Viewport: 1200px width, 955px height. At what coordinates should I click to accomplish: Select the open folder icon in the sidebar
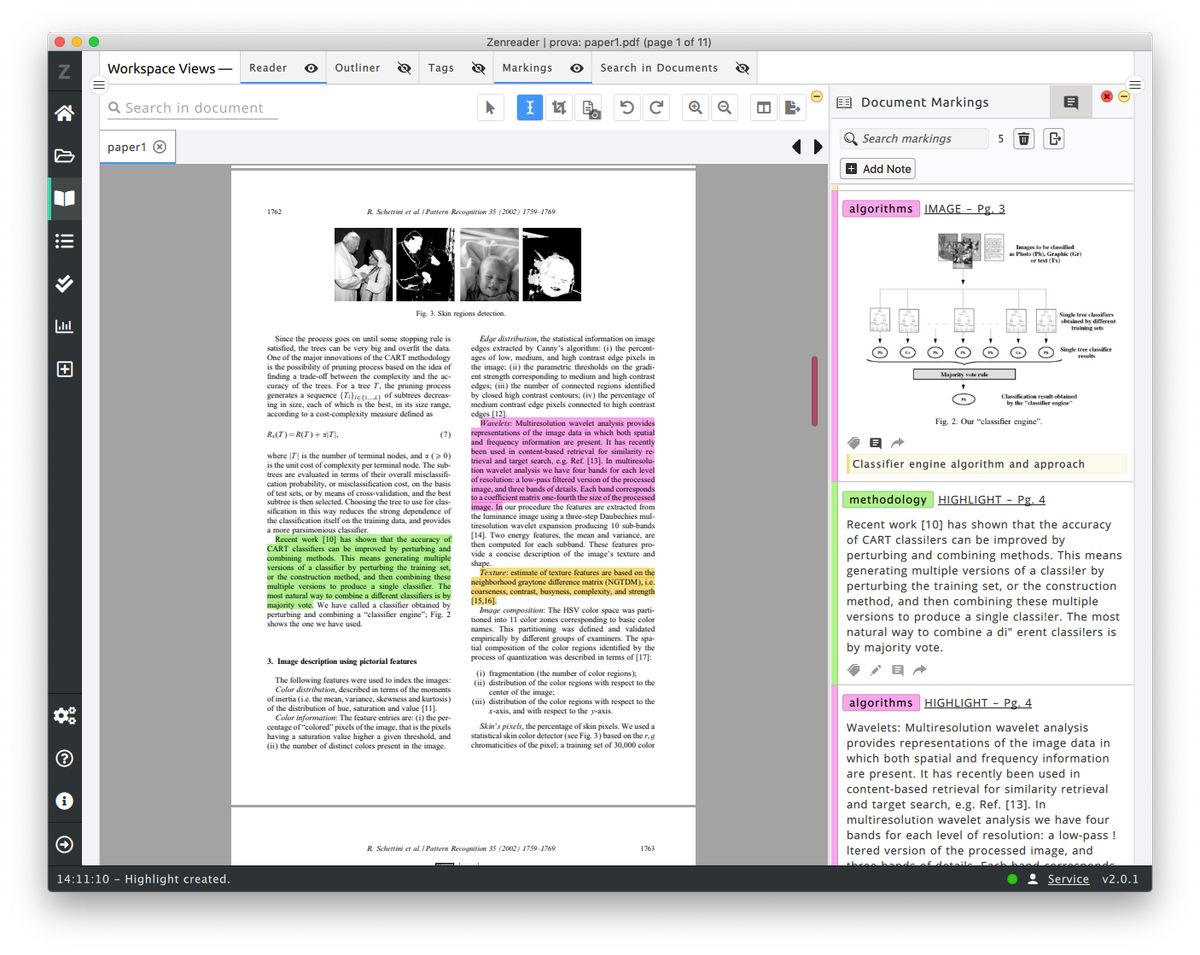point(64,156)
